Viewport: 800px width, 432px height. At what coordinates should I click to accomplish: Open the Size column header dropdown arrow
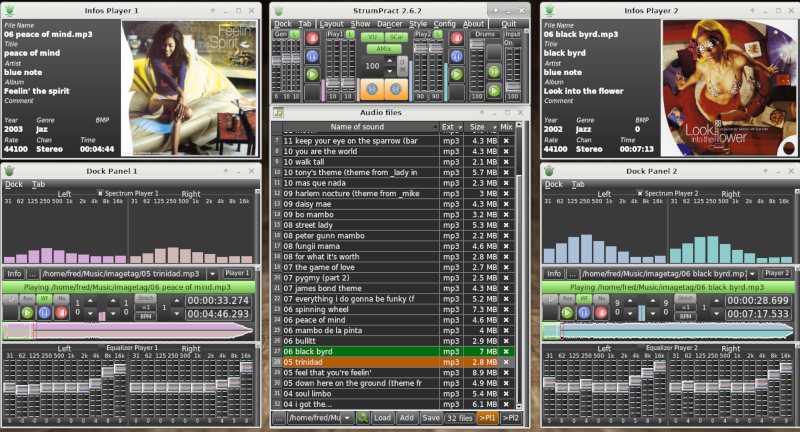click(494, 127)
